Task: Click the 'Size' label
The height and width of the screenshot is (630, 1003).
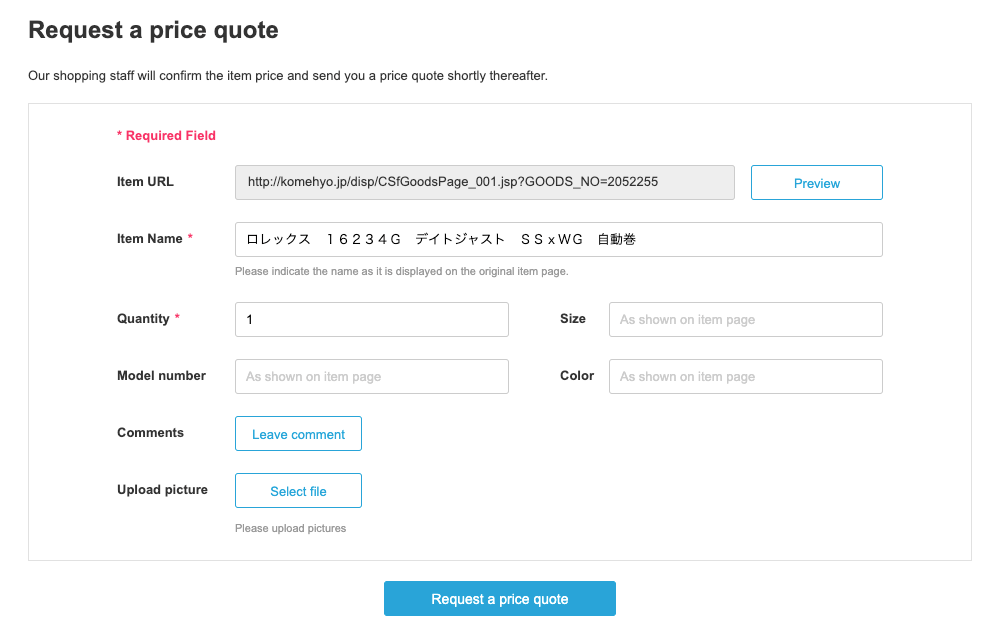Action: click(573, 319)
